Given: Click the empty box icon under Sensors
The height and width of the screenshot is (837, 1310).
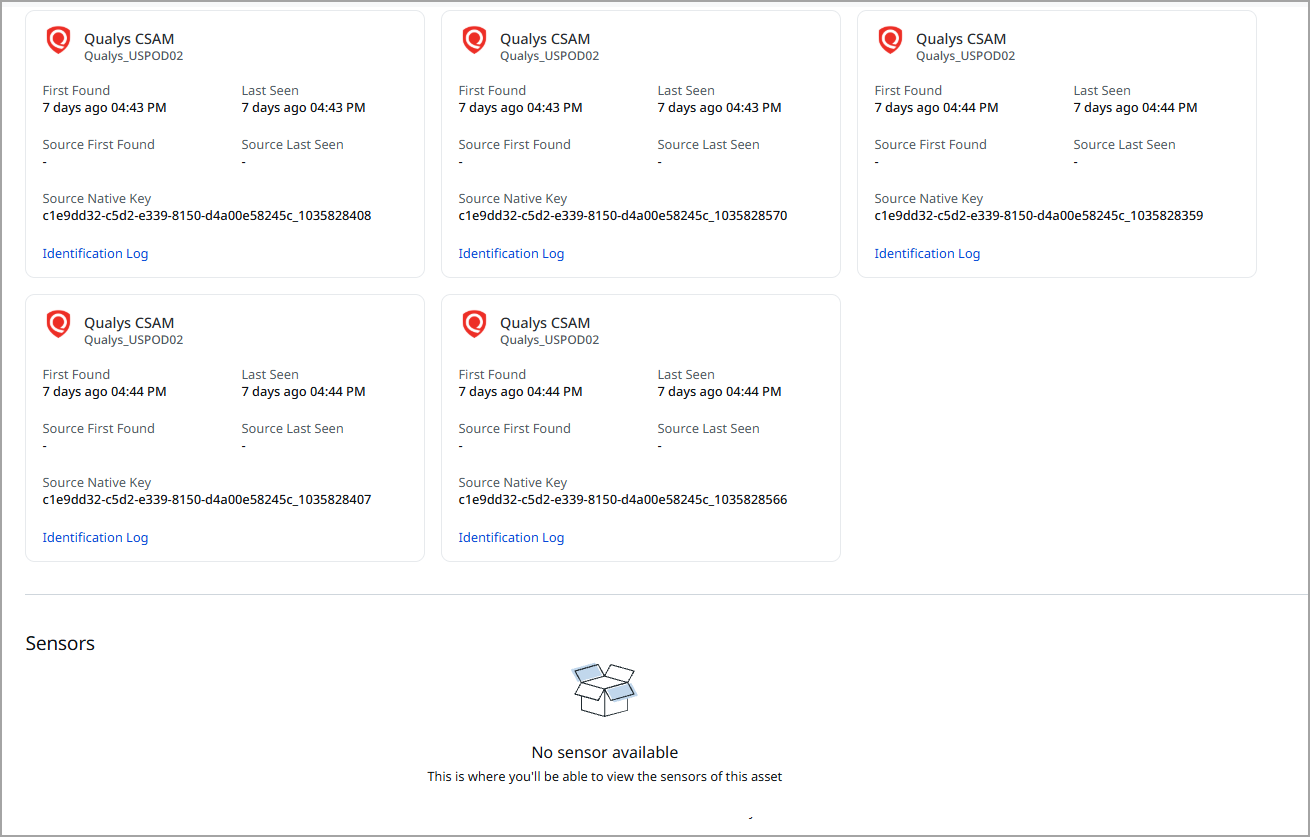Looking at the screenshot, I should tap(604, 690).
